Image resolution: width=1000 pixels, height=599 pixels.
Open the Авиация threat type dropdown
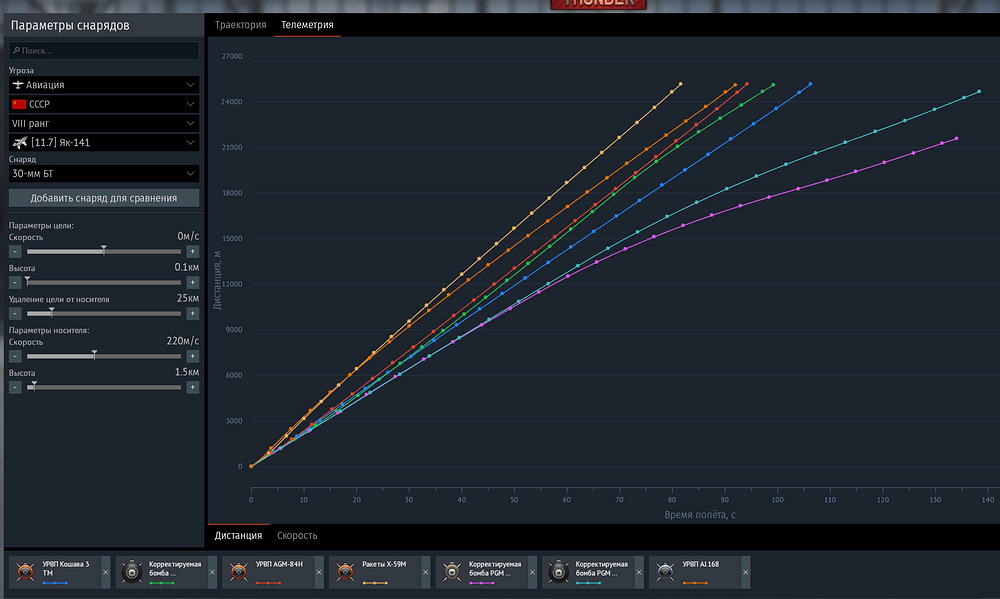(104, 85)
